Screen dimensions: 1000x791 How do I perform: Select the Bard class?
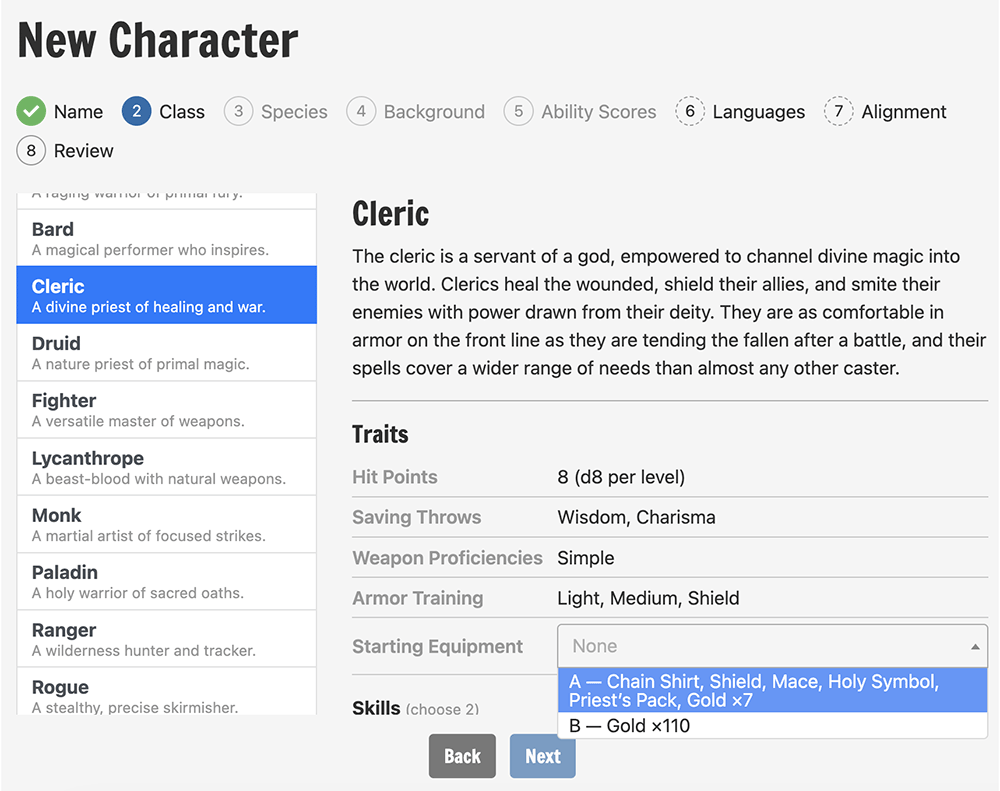coord(166,238)
